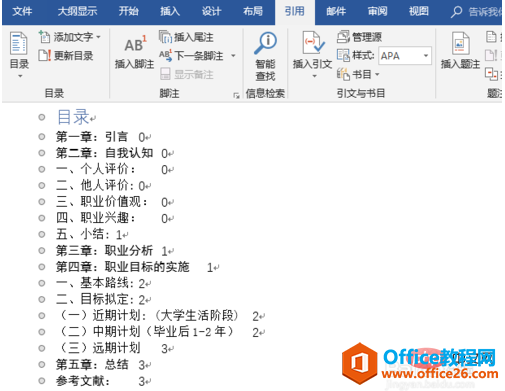Click the line 第一章：引言
This screenshot has height=391, width=505.
point(92,137)
